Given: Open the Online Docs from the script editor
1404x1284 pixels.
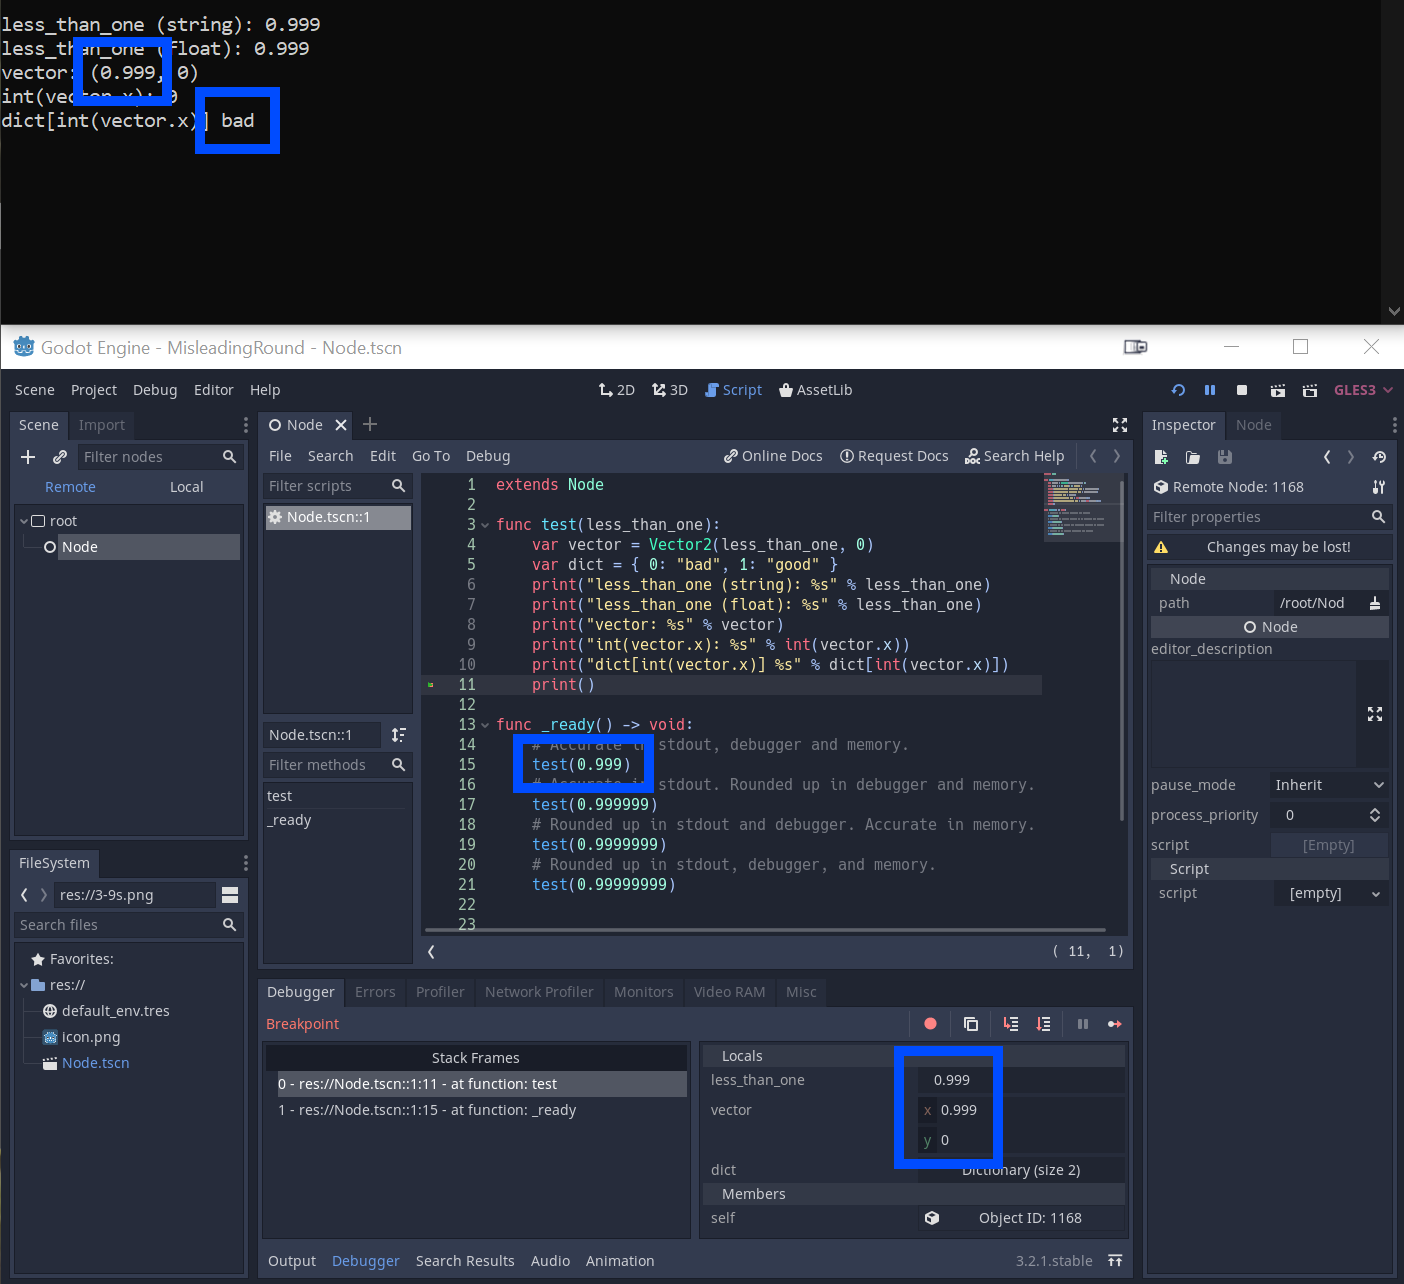Looking at the screenshot, I should tap(772, 456).
